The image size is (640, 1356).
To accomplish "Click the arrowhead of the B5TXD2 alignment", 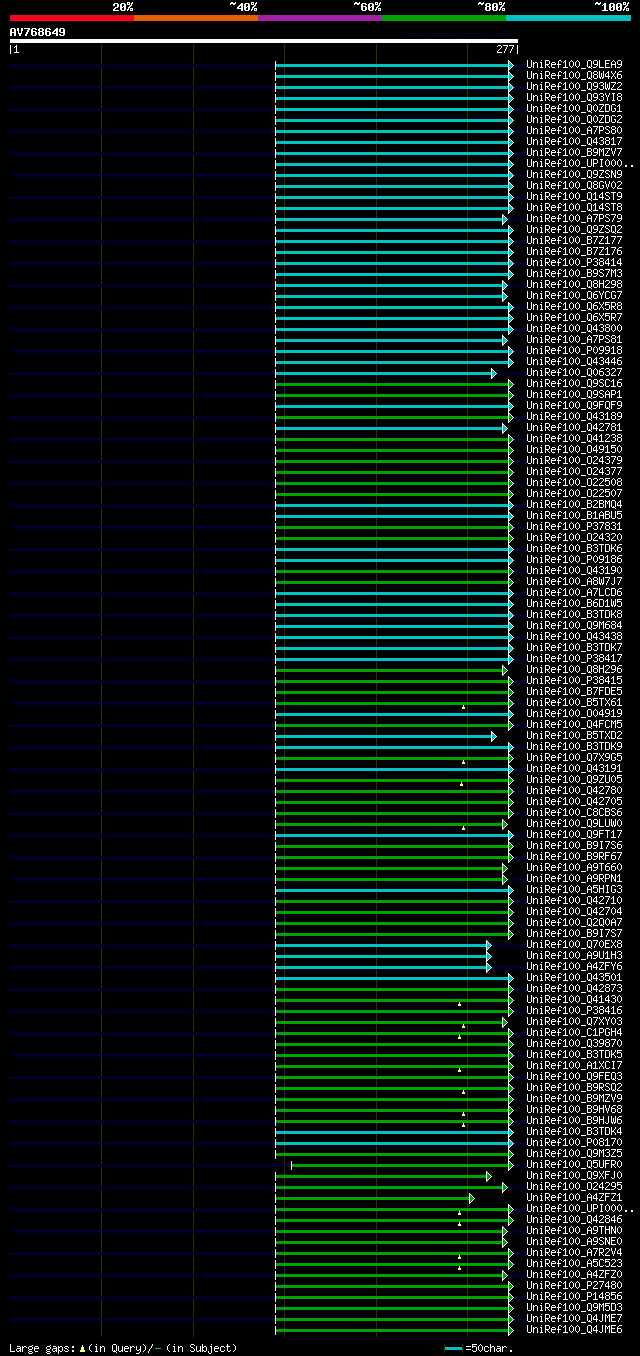I will click(x=494, y=736).
